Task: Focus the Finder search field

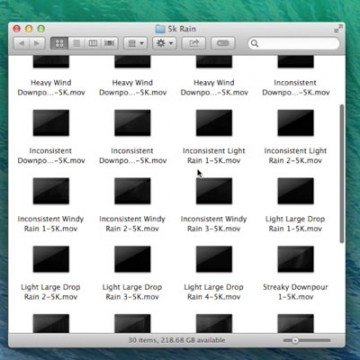Action: pos(294,43)
